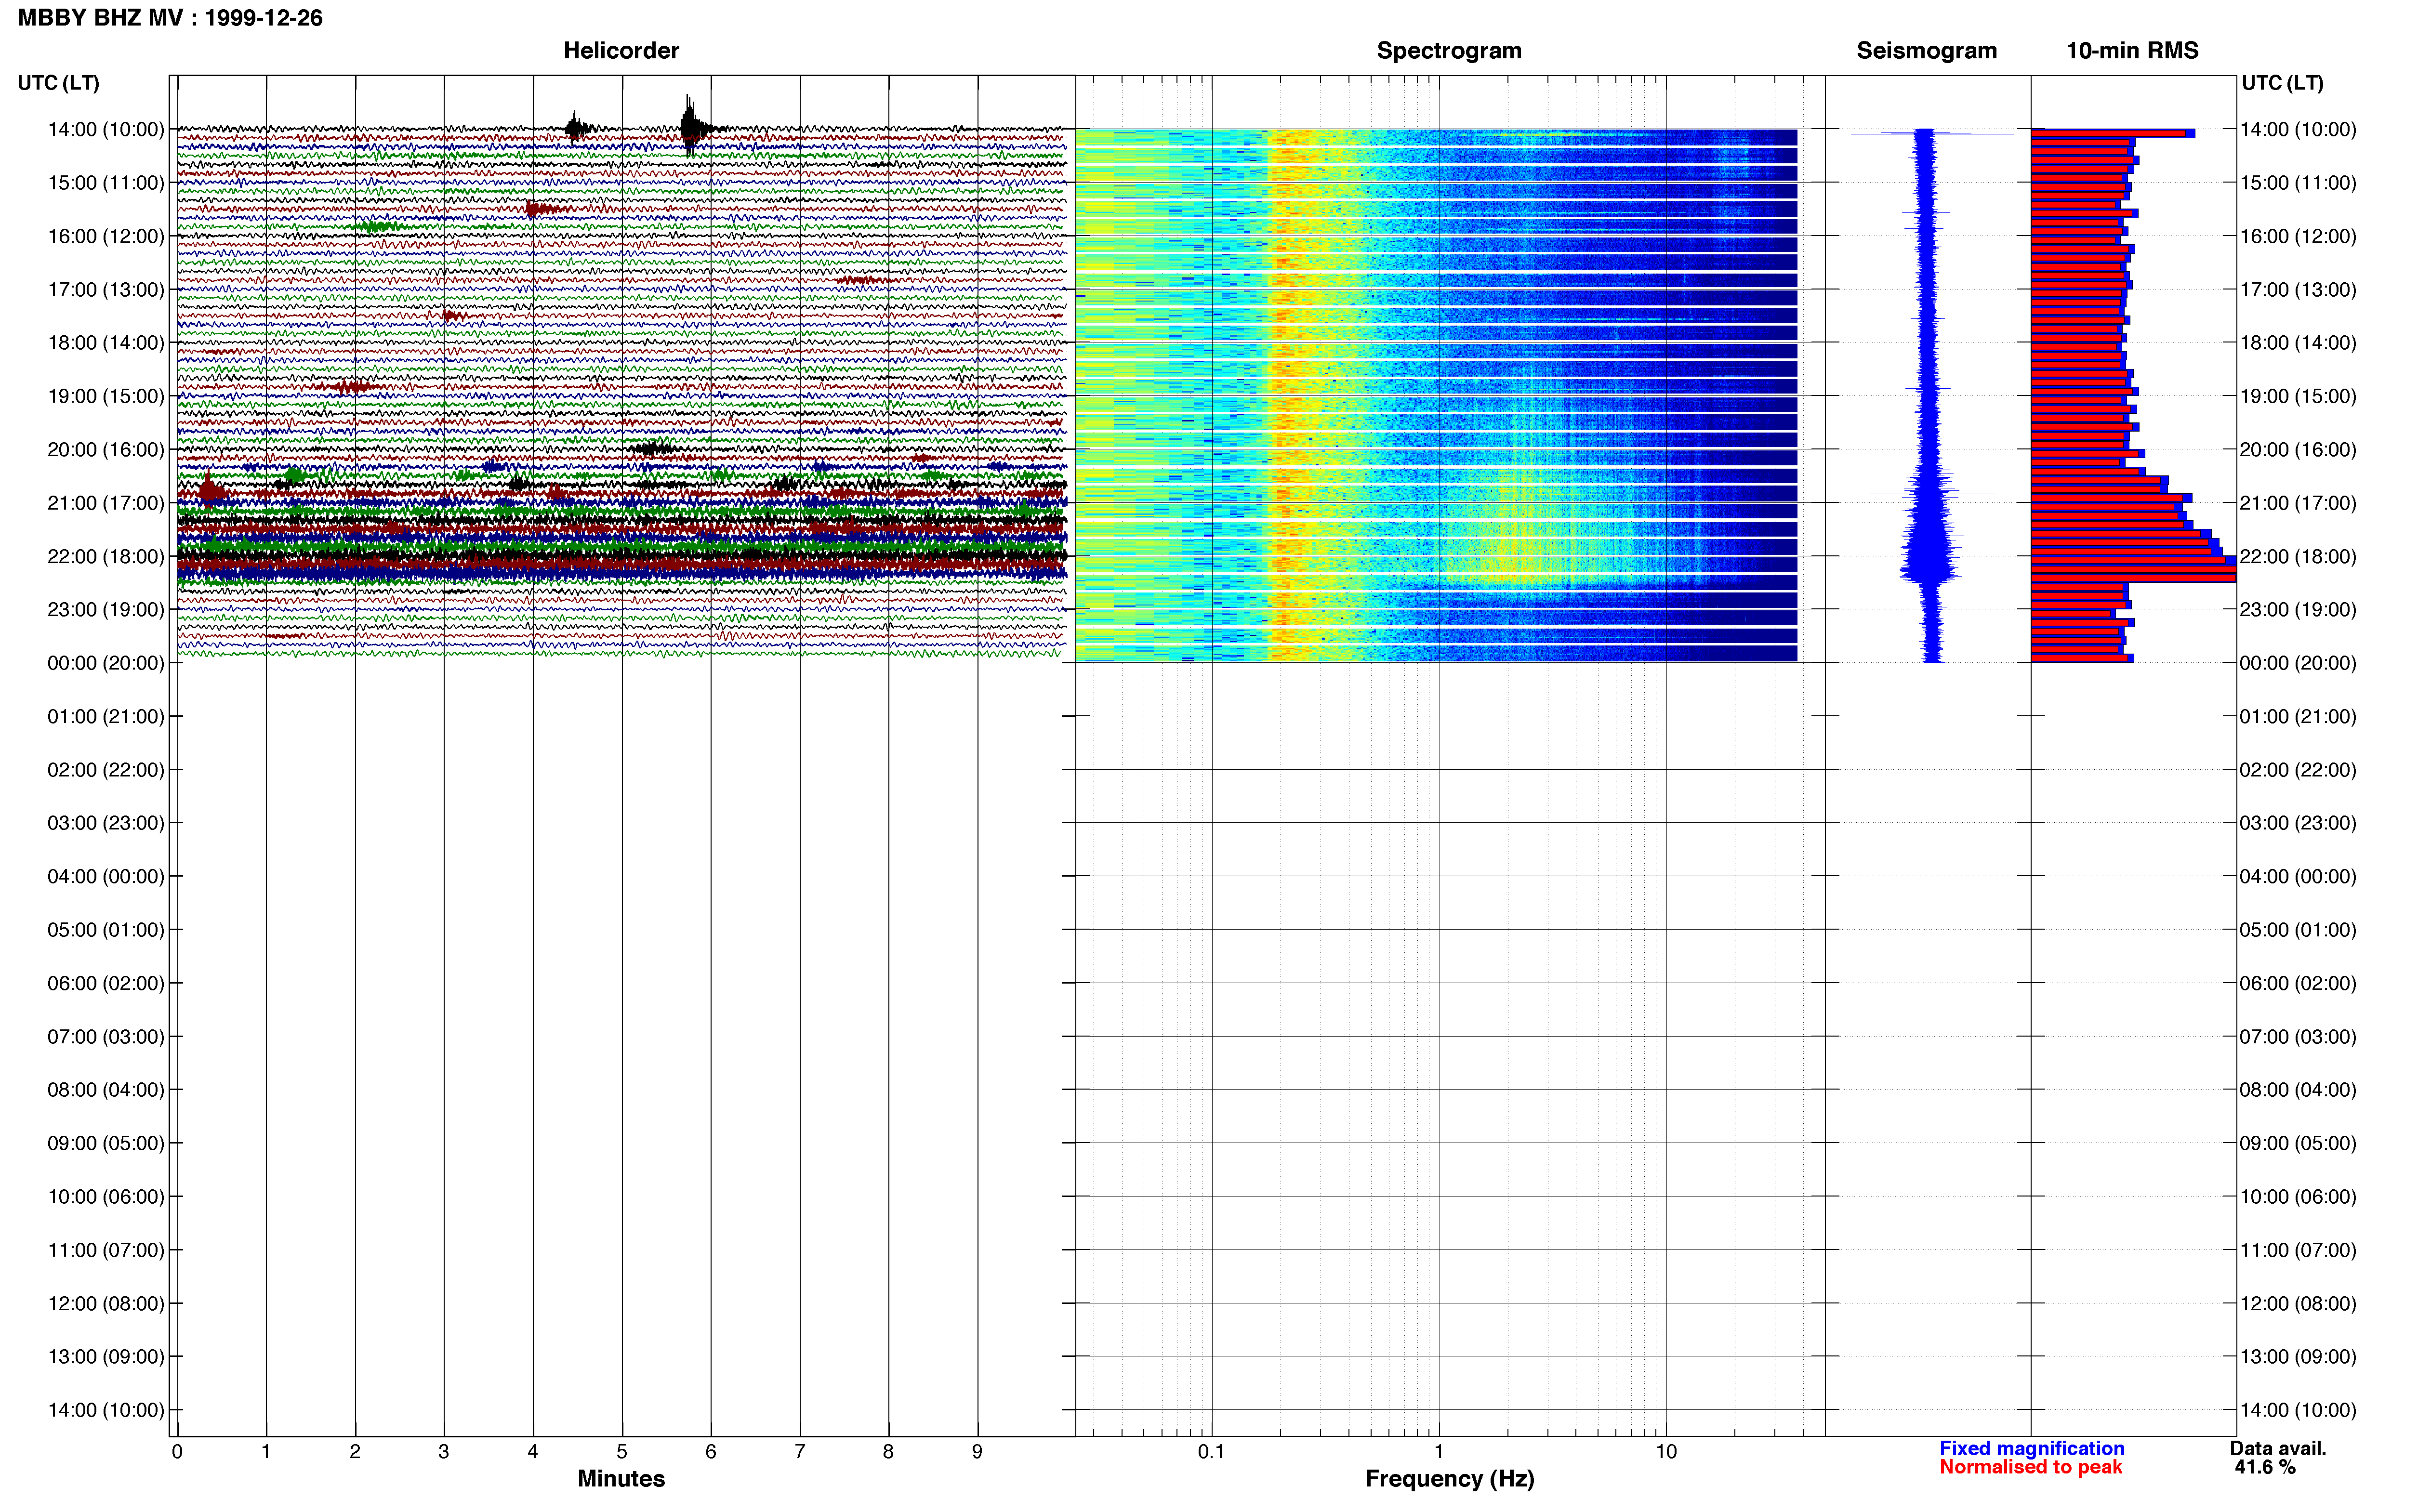The image size is (2418, 1512).
Task: Click the "5" tick on the Minutes axis
Action: point(622,1451)
